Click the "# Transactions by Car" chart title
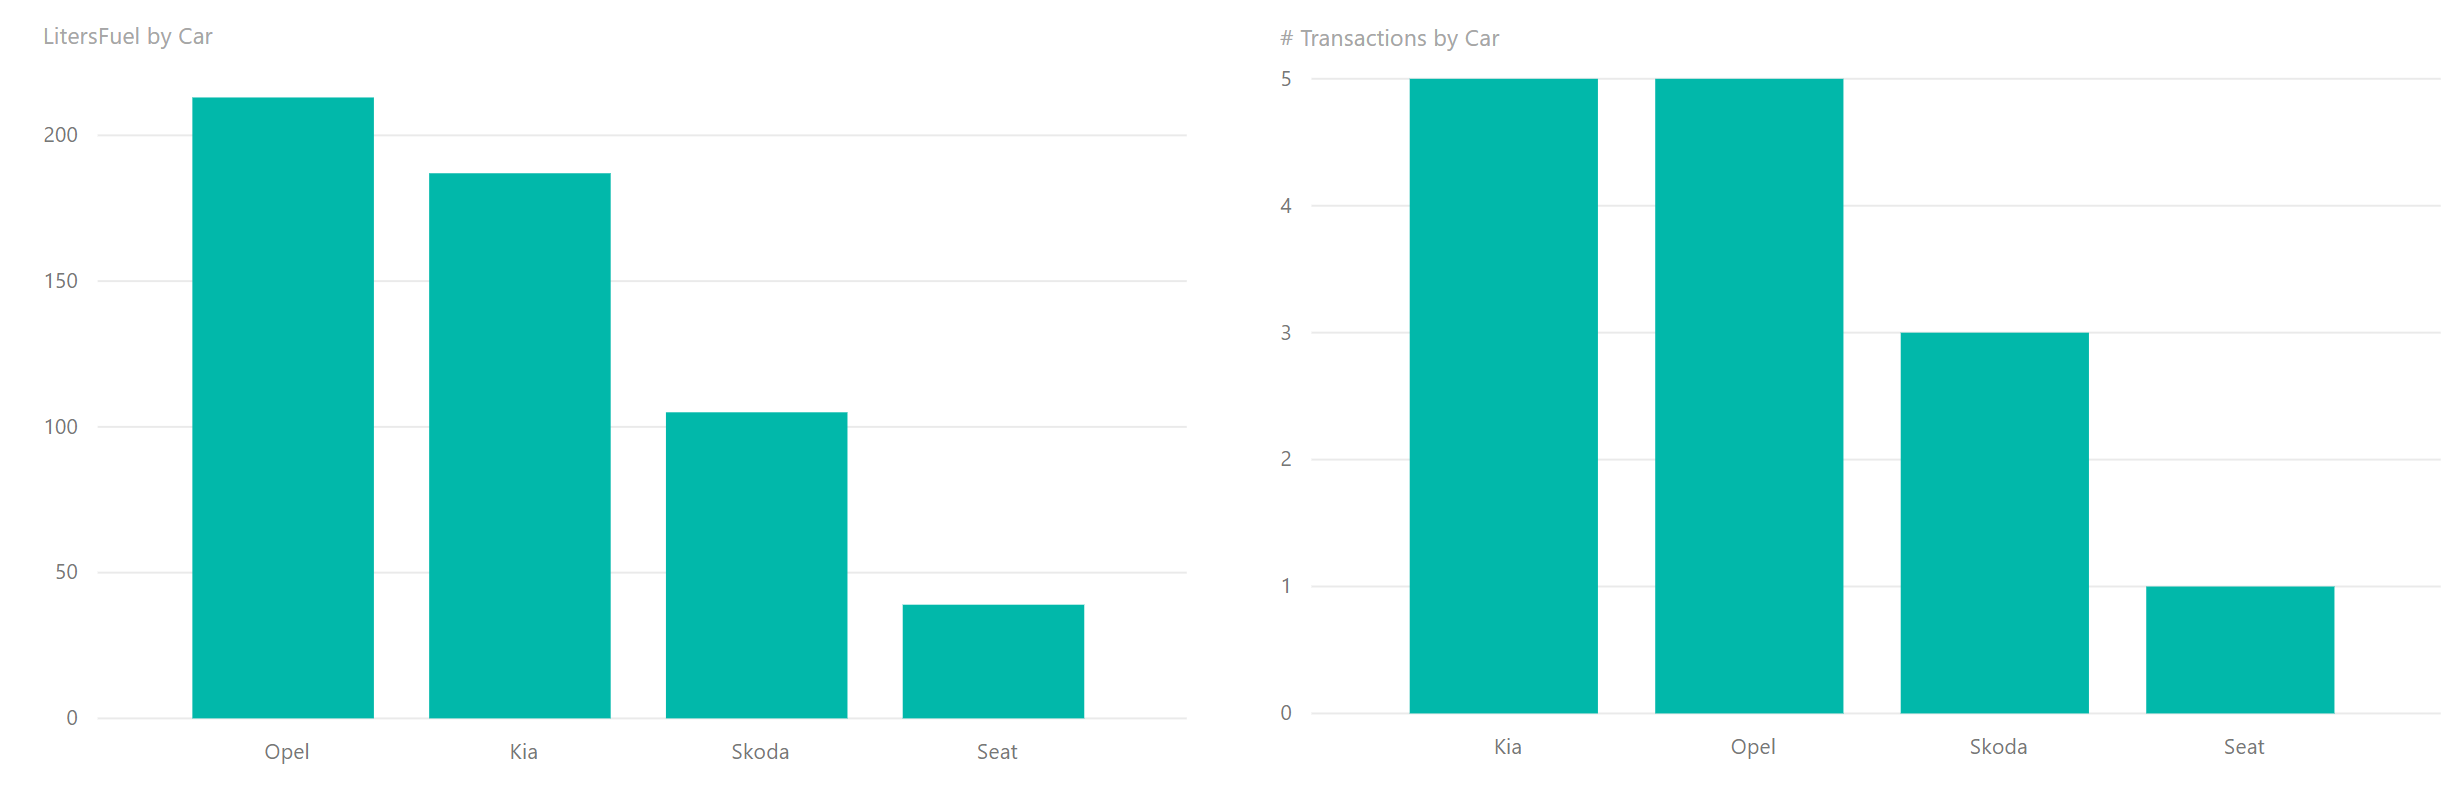Image resolution: width=2446 pixels, height=786 pixels. [1389, 39]
